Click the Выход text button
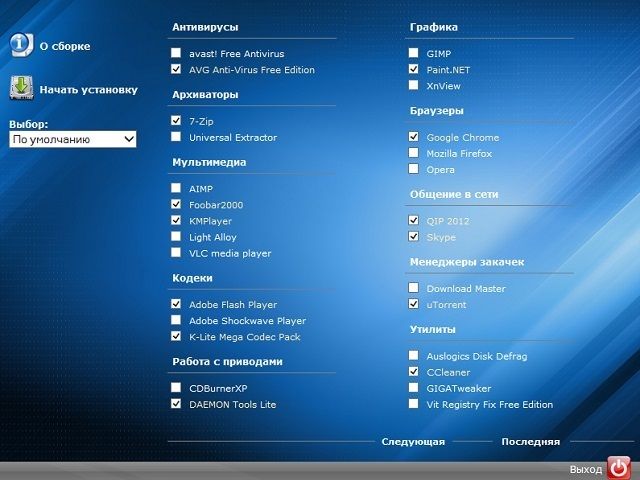Image resolution: width=640 pixels, height=480 pixels. (586, 469)
